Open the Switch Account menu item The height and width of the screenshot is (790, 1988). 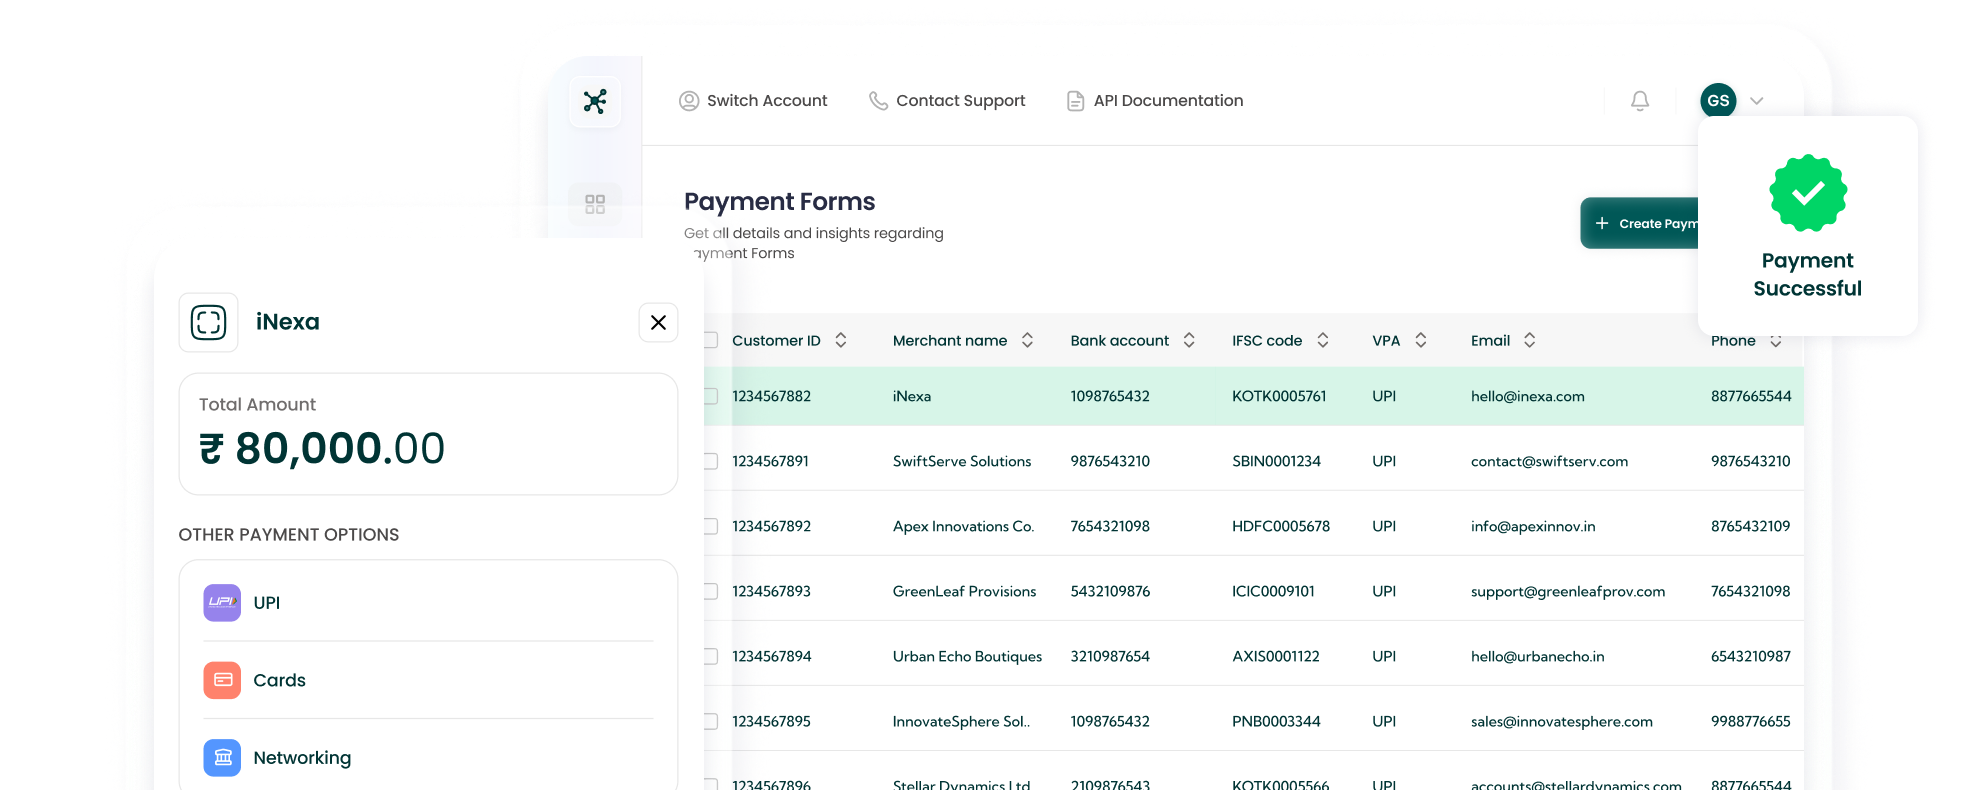753,101
